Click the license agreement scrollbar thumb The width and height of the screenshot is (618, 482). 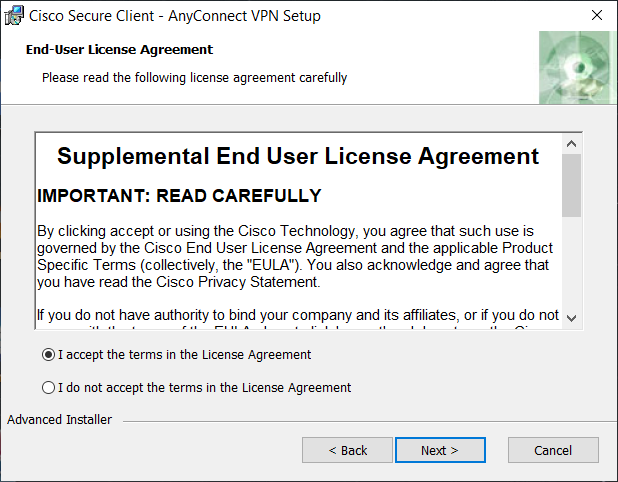coord(571,185)
